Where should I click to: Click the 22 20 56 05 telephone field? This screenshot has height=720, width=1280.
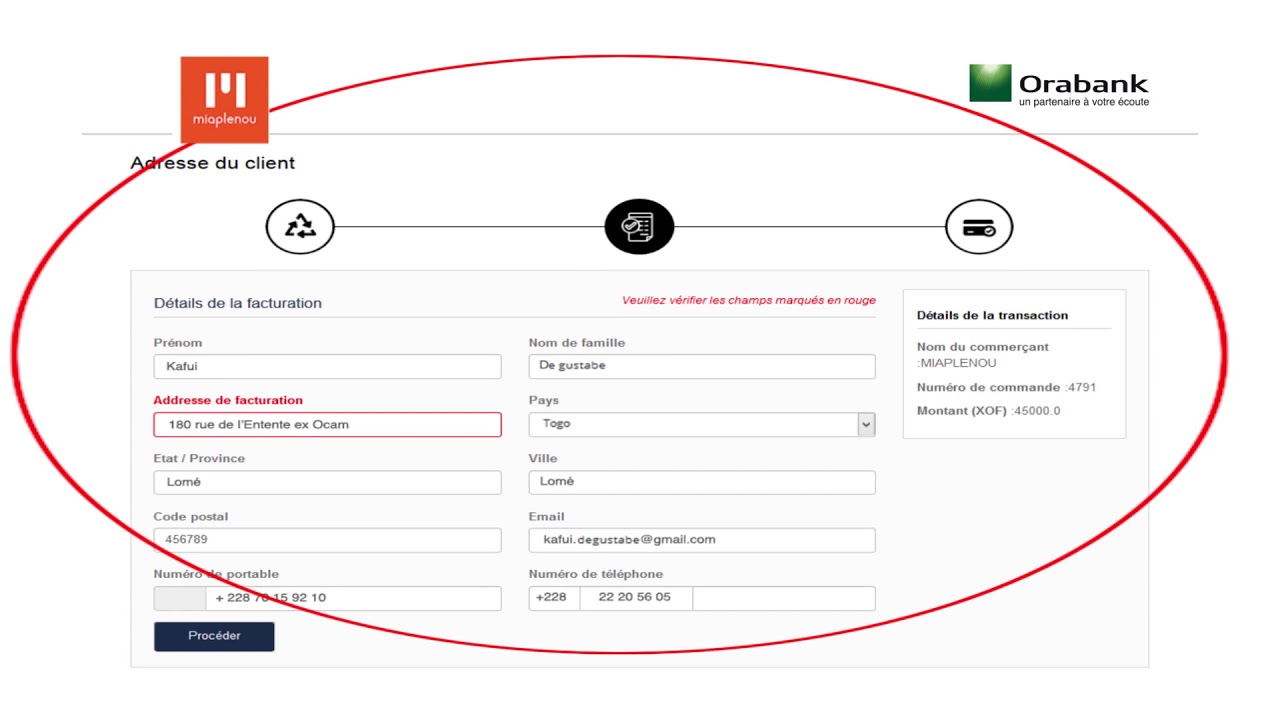636,598
